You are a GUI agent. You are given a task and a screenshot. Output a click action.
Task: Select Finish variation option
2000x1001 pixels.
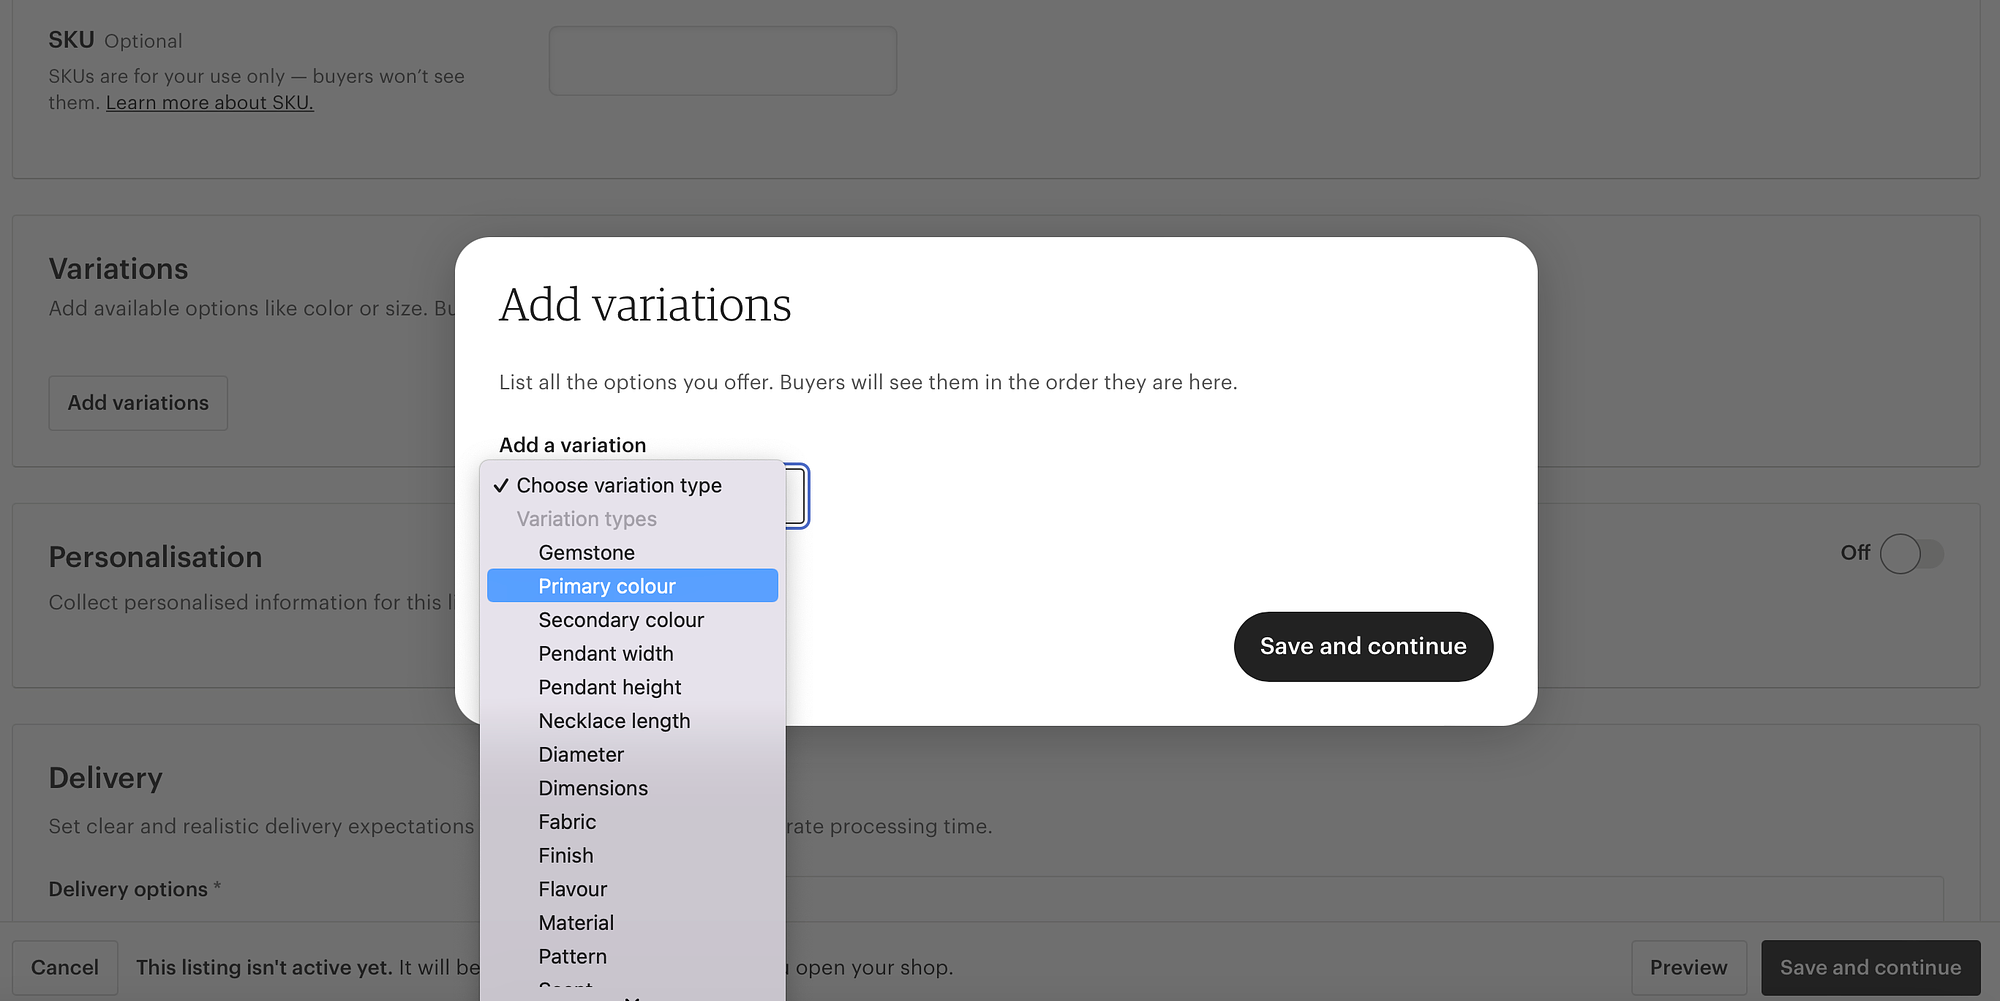point(632,856)
